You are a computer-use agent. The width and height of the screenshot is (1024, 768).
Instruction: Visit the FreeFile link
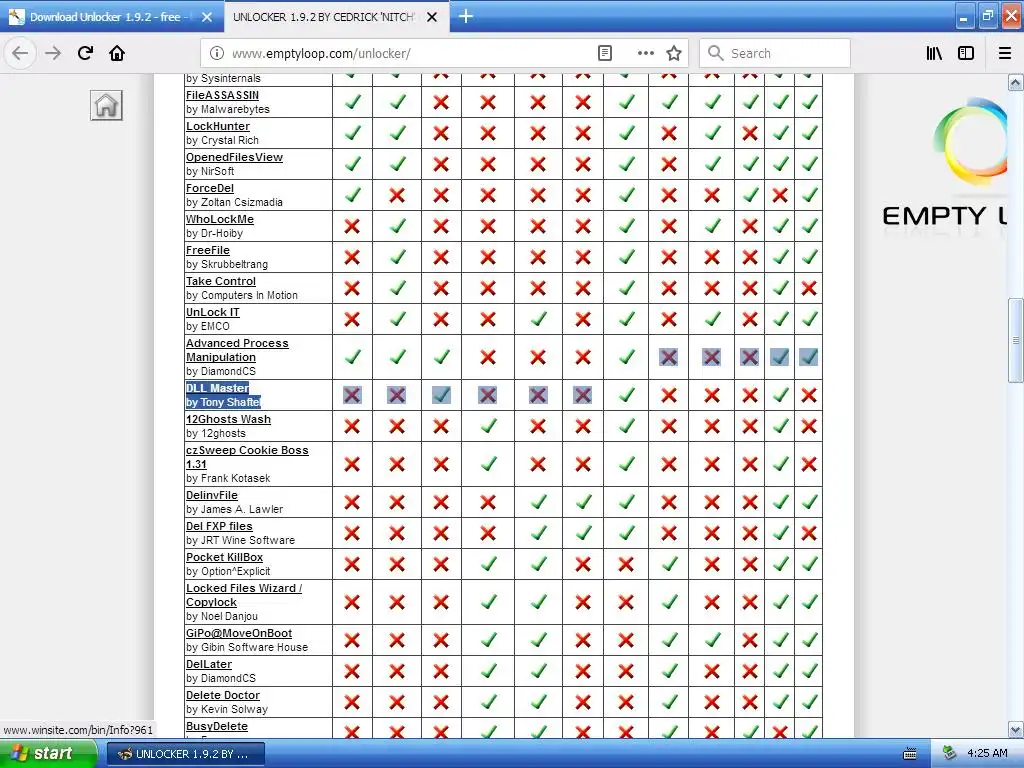pyautogui.click(x=208, y=250)
